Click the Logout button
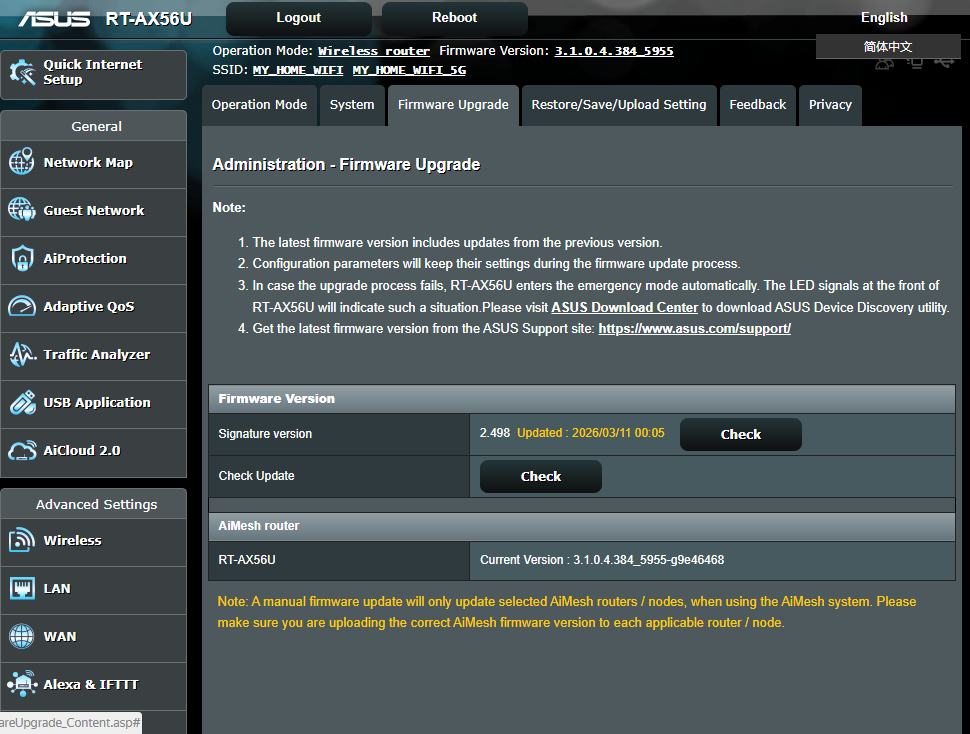This screenshot has width=970, height=734. click(298, 18)
